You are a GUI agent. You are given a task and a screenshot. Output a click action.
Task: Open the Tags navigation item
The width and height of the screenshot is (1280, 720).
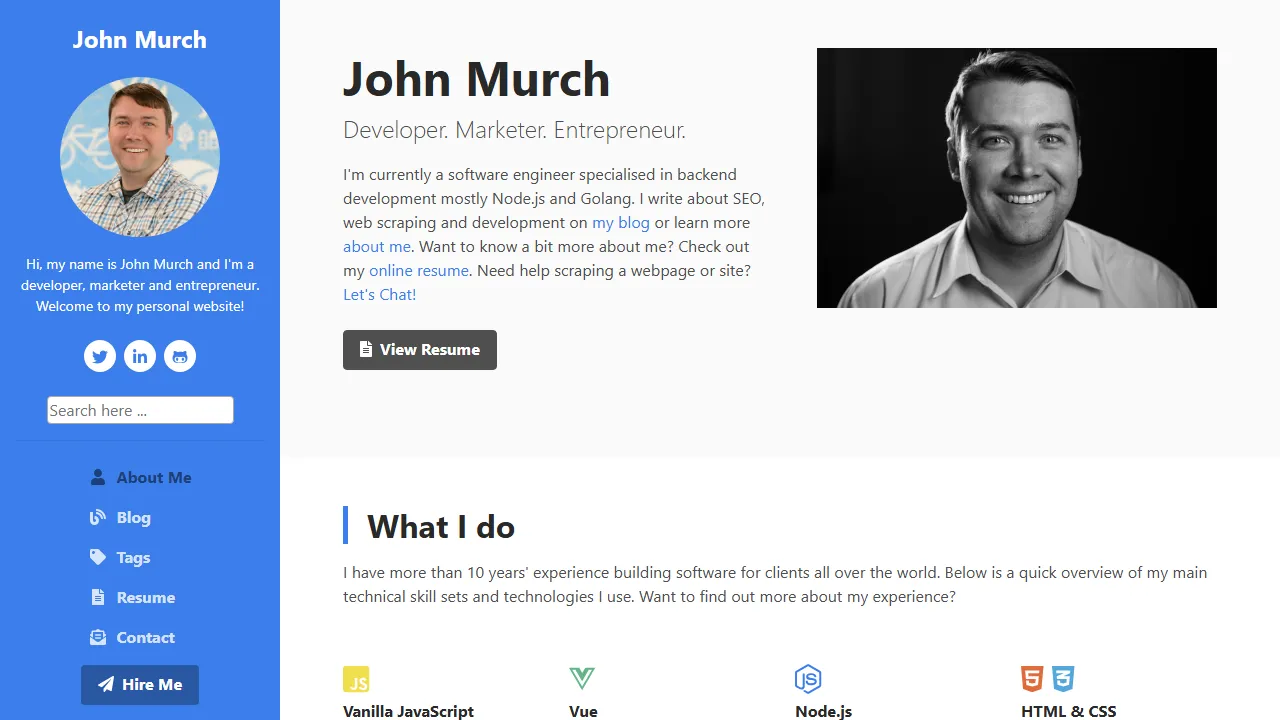coord(131,557)
